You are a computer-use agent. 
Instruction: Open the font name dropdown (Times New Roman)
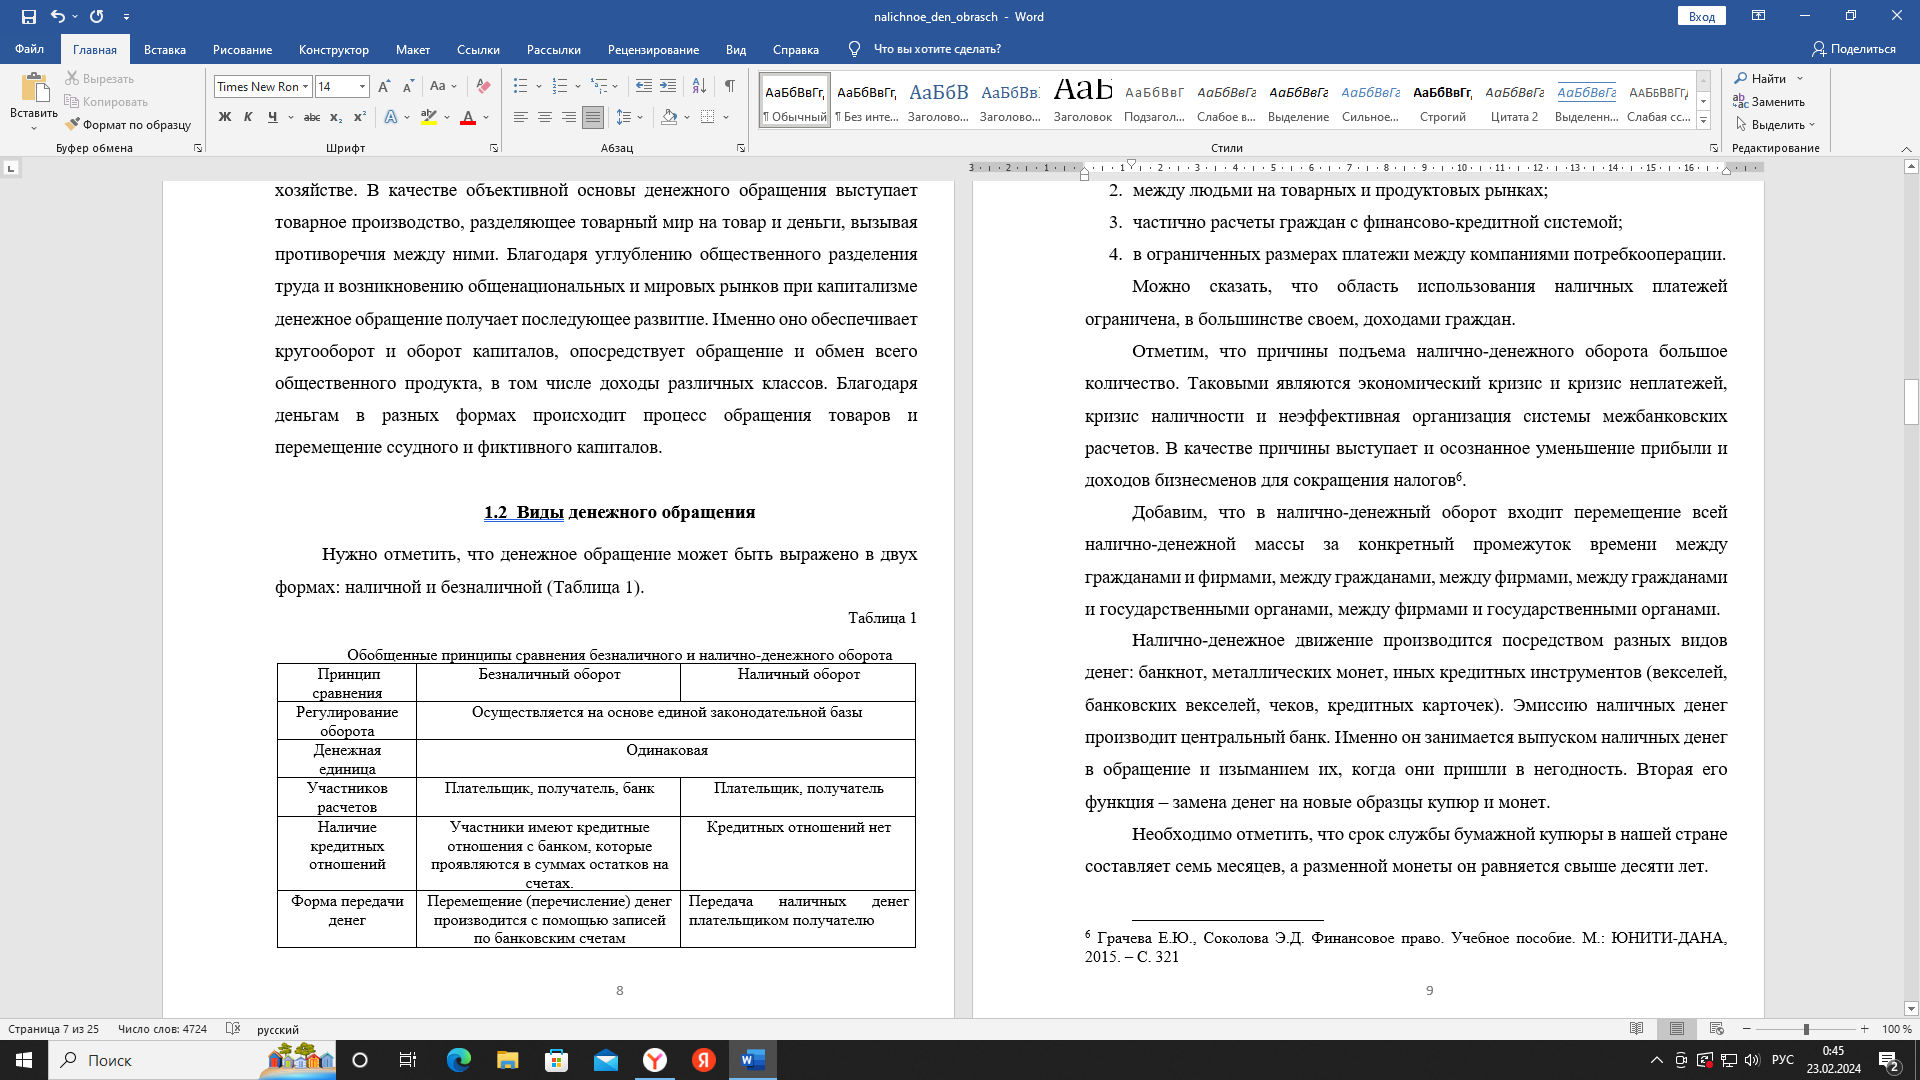click(x=306, y=87)
